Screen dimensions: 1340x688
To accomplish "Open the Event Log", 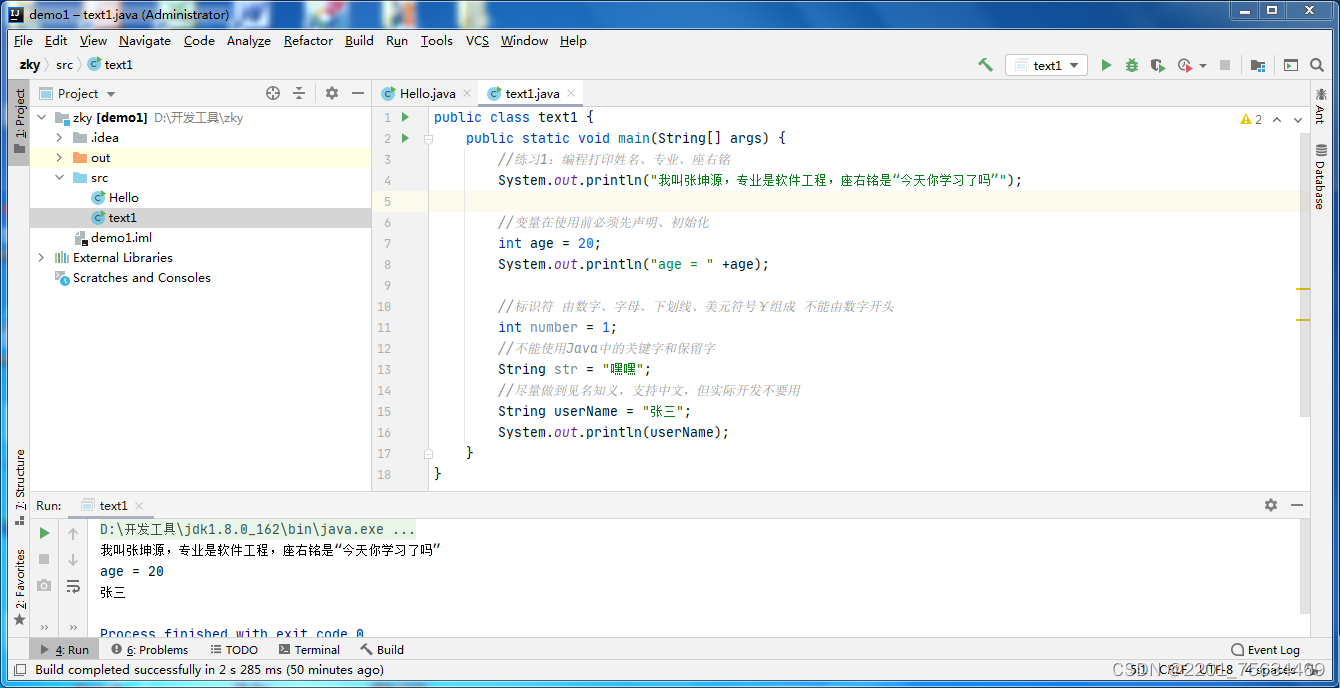I will pos(1265,649).
